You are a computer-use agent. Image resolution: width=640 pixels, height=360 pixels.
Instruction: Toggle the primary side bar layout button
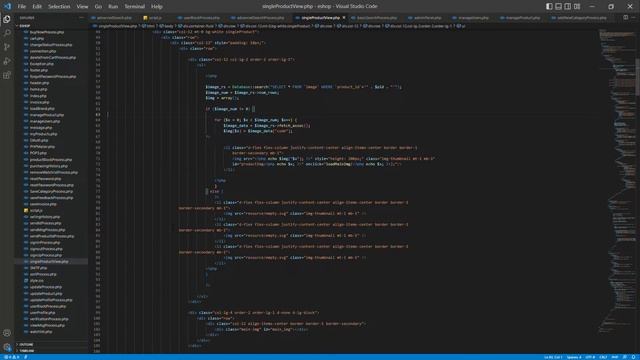tap(549, 6)
